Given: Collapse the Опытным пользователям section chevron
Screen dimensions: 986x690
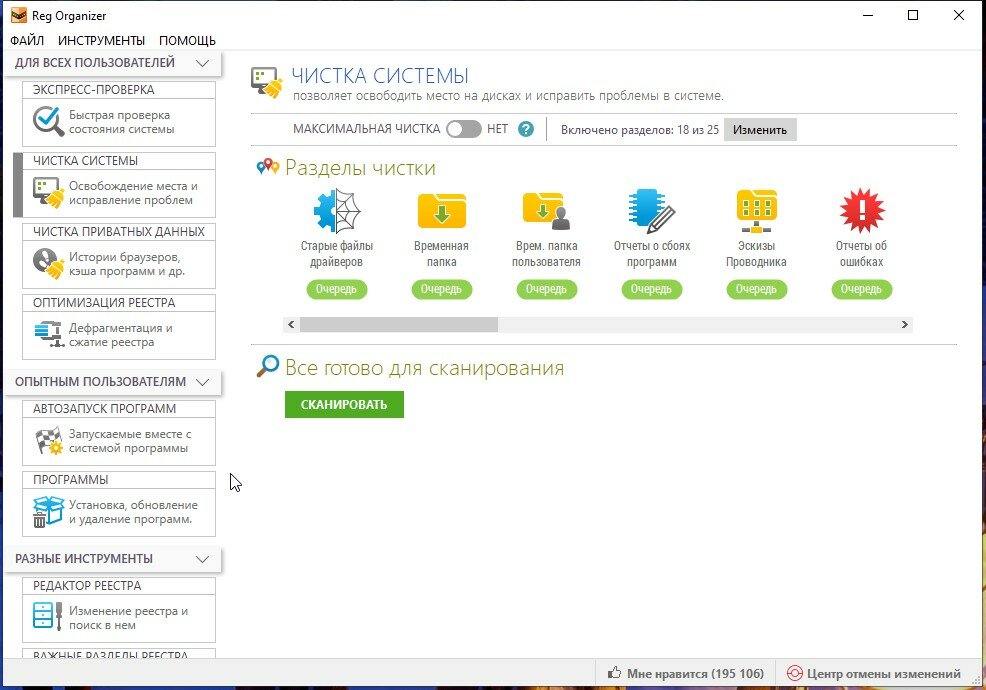Looking at the screenshot, I should point(202,382).
